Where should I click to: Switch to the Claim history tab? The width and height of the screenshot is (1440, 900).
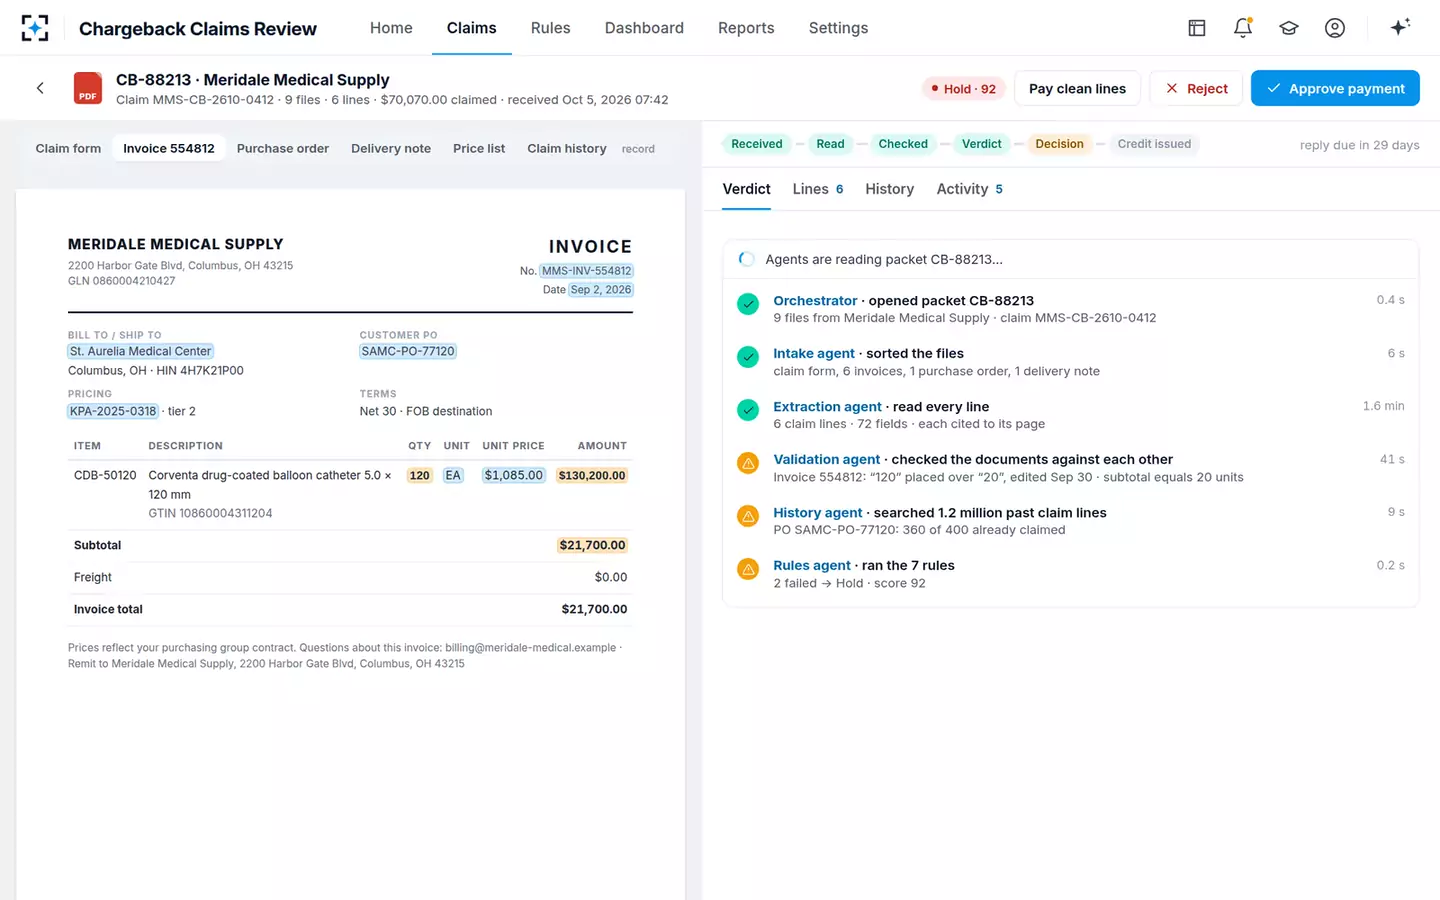point(567,148)
